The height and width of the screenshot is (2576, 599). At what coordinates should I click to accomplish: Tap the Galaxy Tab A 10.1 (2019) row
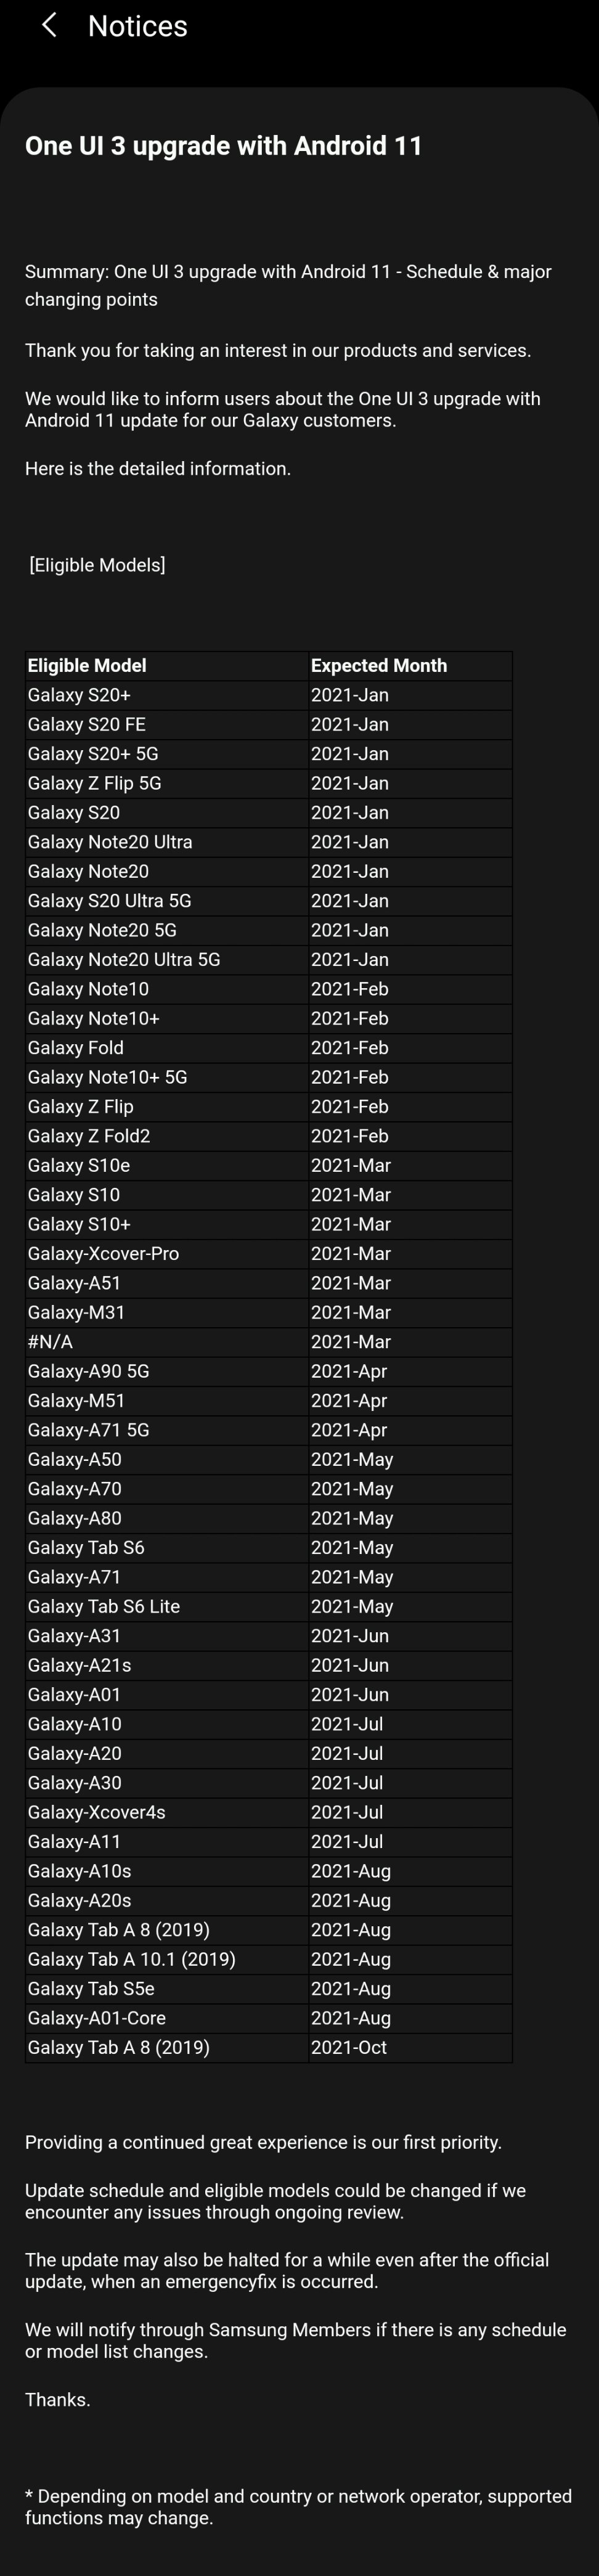(268, 1959)
